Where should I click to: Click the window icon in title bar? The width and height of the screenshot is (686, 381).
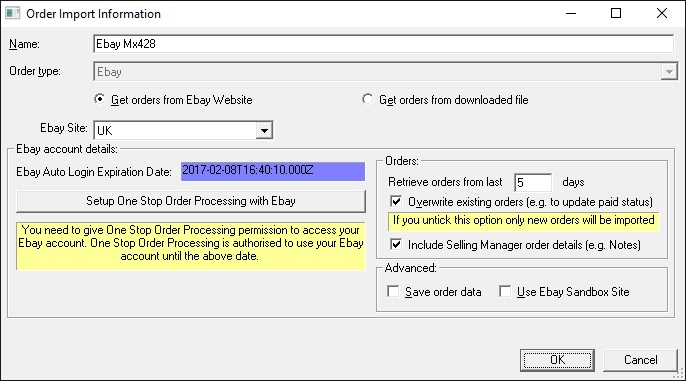coord(12,13)
